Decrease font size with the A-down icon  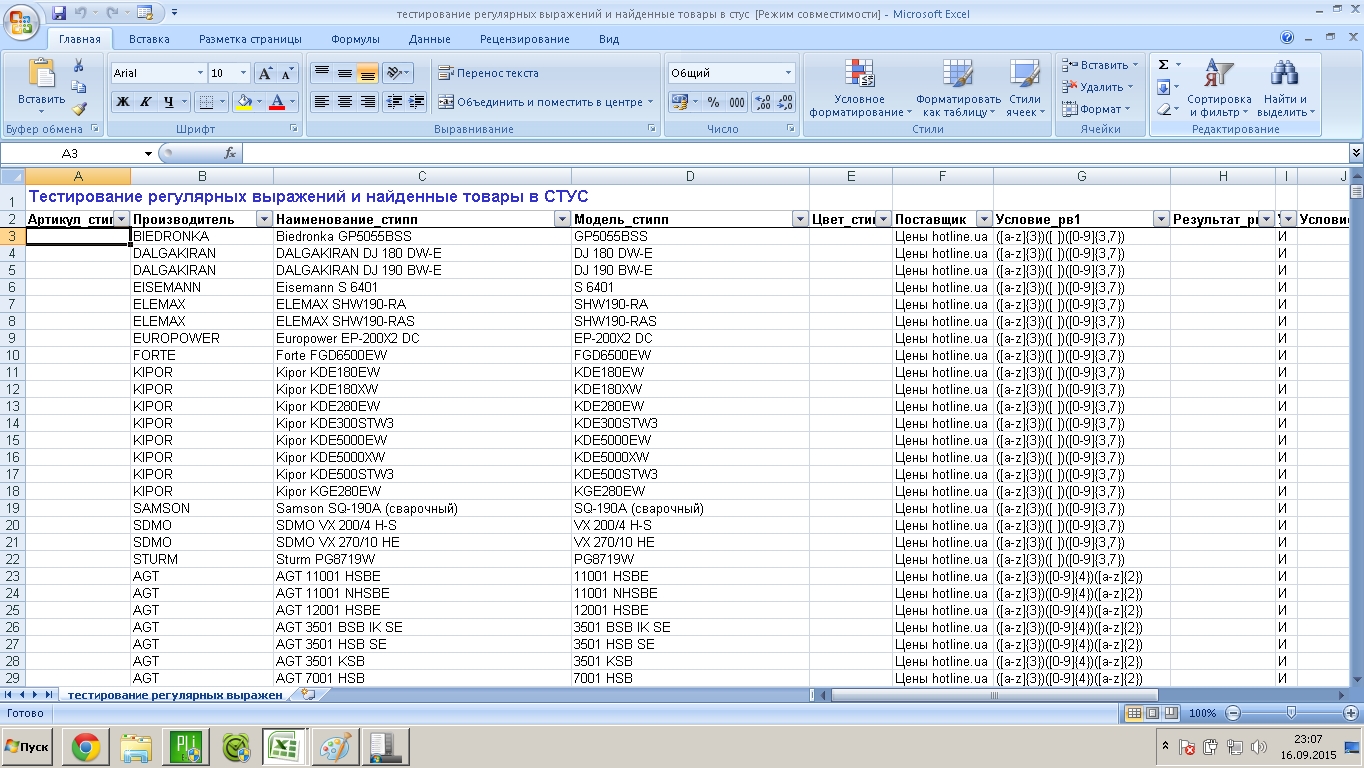[x=287, y=73]
